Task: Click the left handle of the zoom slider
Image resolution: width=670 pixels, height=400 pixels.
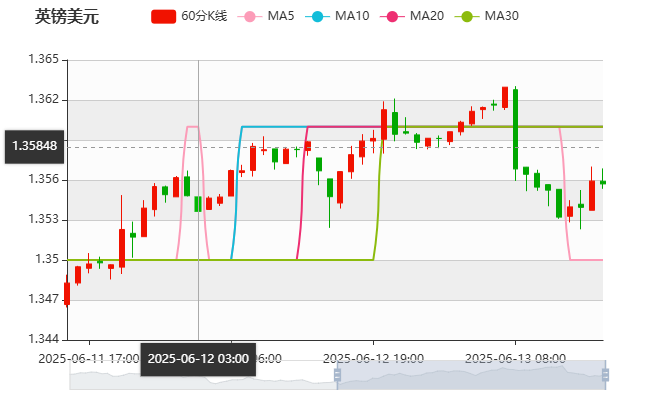Action: pyautogui.click(x=335, y=376)
